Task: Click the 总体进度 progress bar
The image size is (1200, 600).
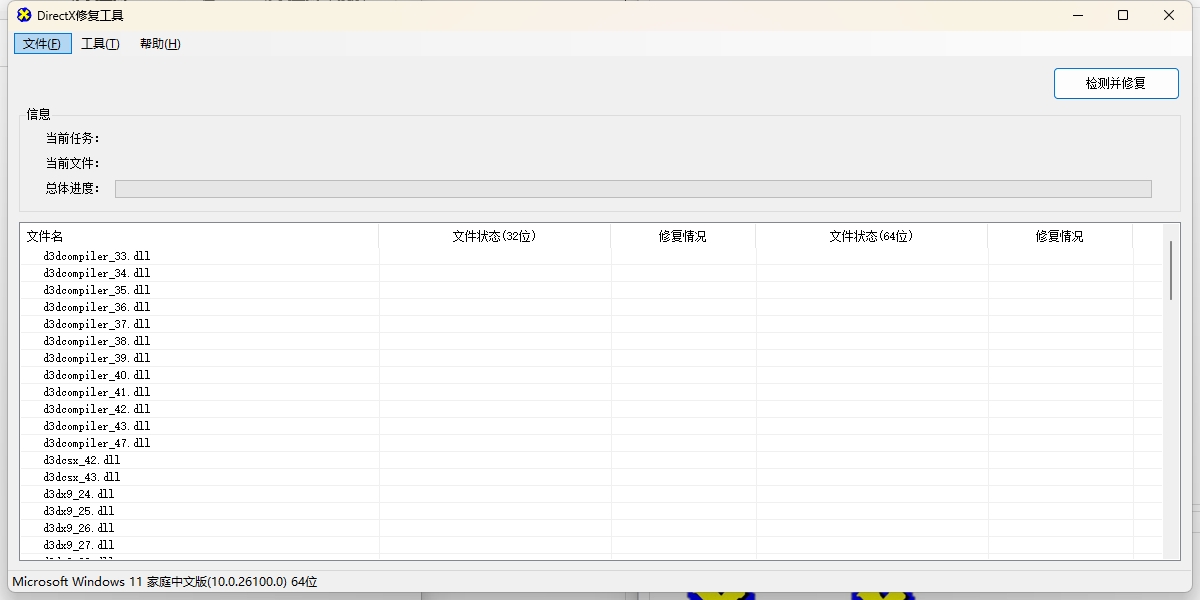Action: click(x=632, y=188)
